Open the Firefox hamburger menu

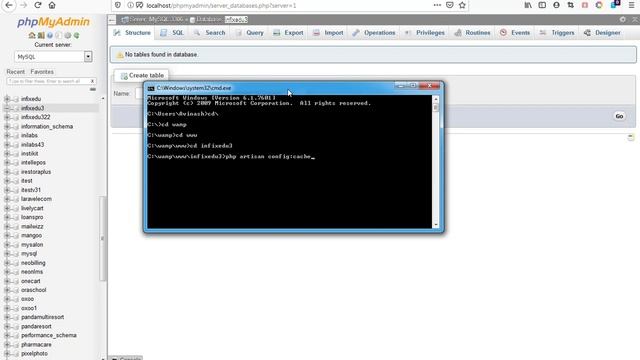tap(631, 5)
